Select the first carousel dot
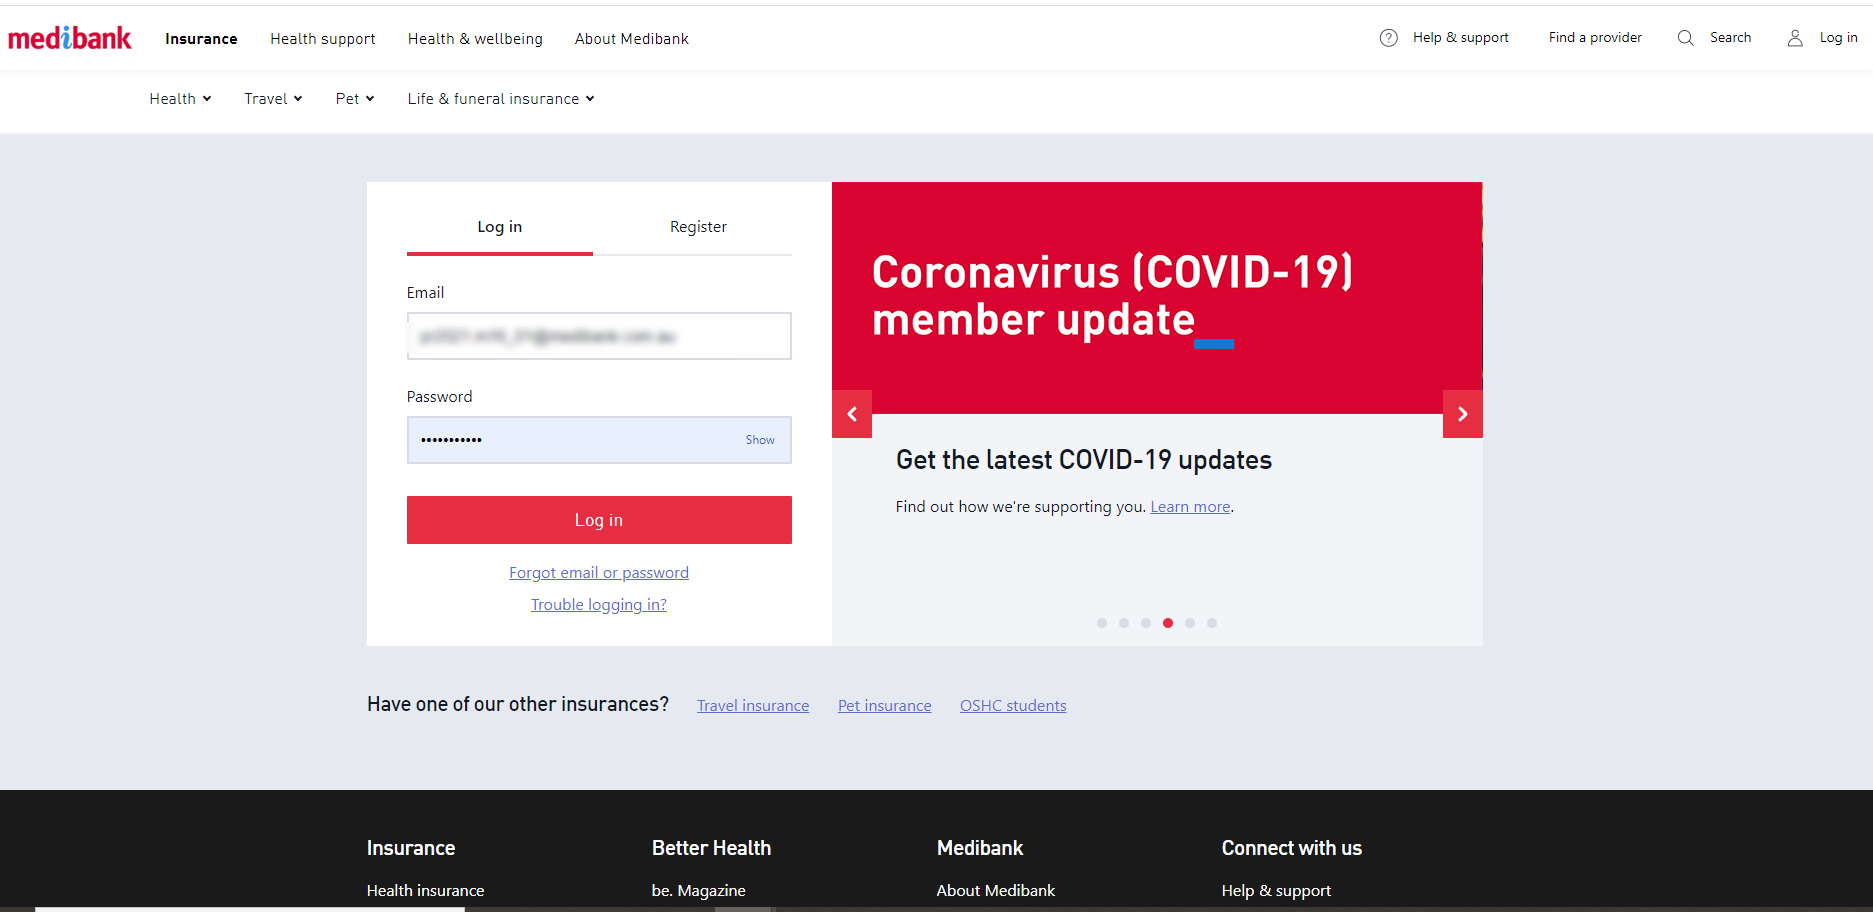Viewport: 1873px width, 912px height. 1101,622
